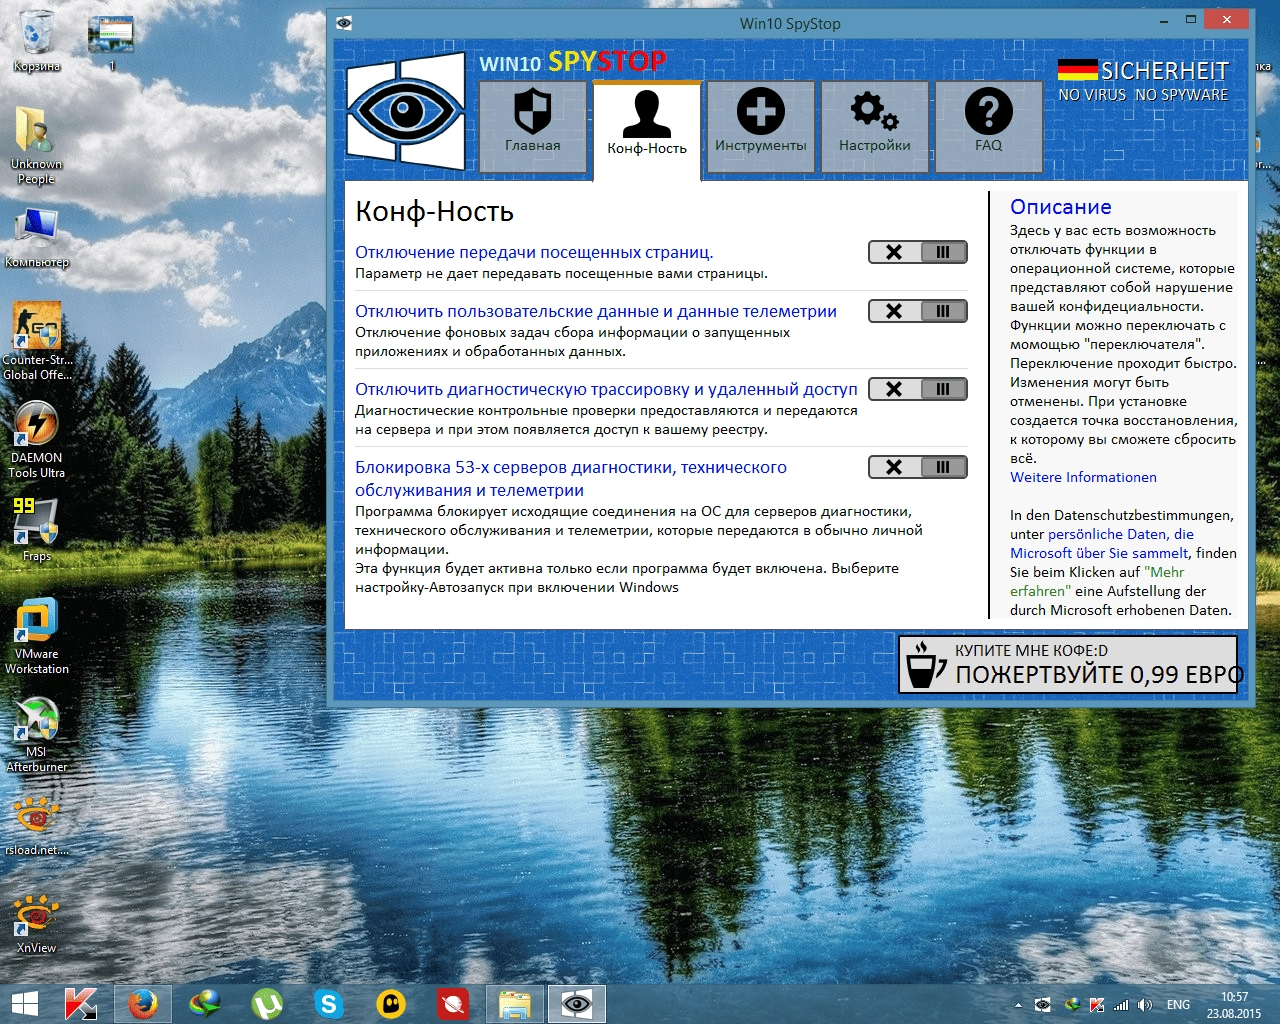The image size is (1280, 1024).
Task: Click the green Mehr erfahren link
Action: point(1097,581)
